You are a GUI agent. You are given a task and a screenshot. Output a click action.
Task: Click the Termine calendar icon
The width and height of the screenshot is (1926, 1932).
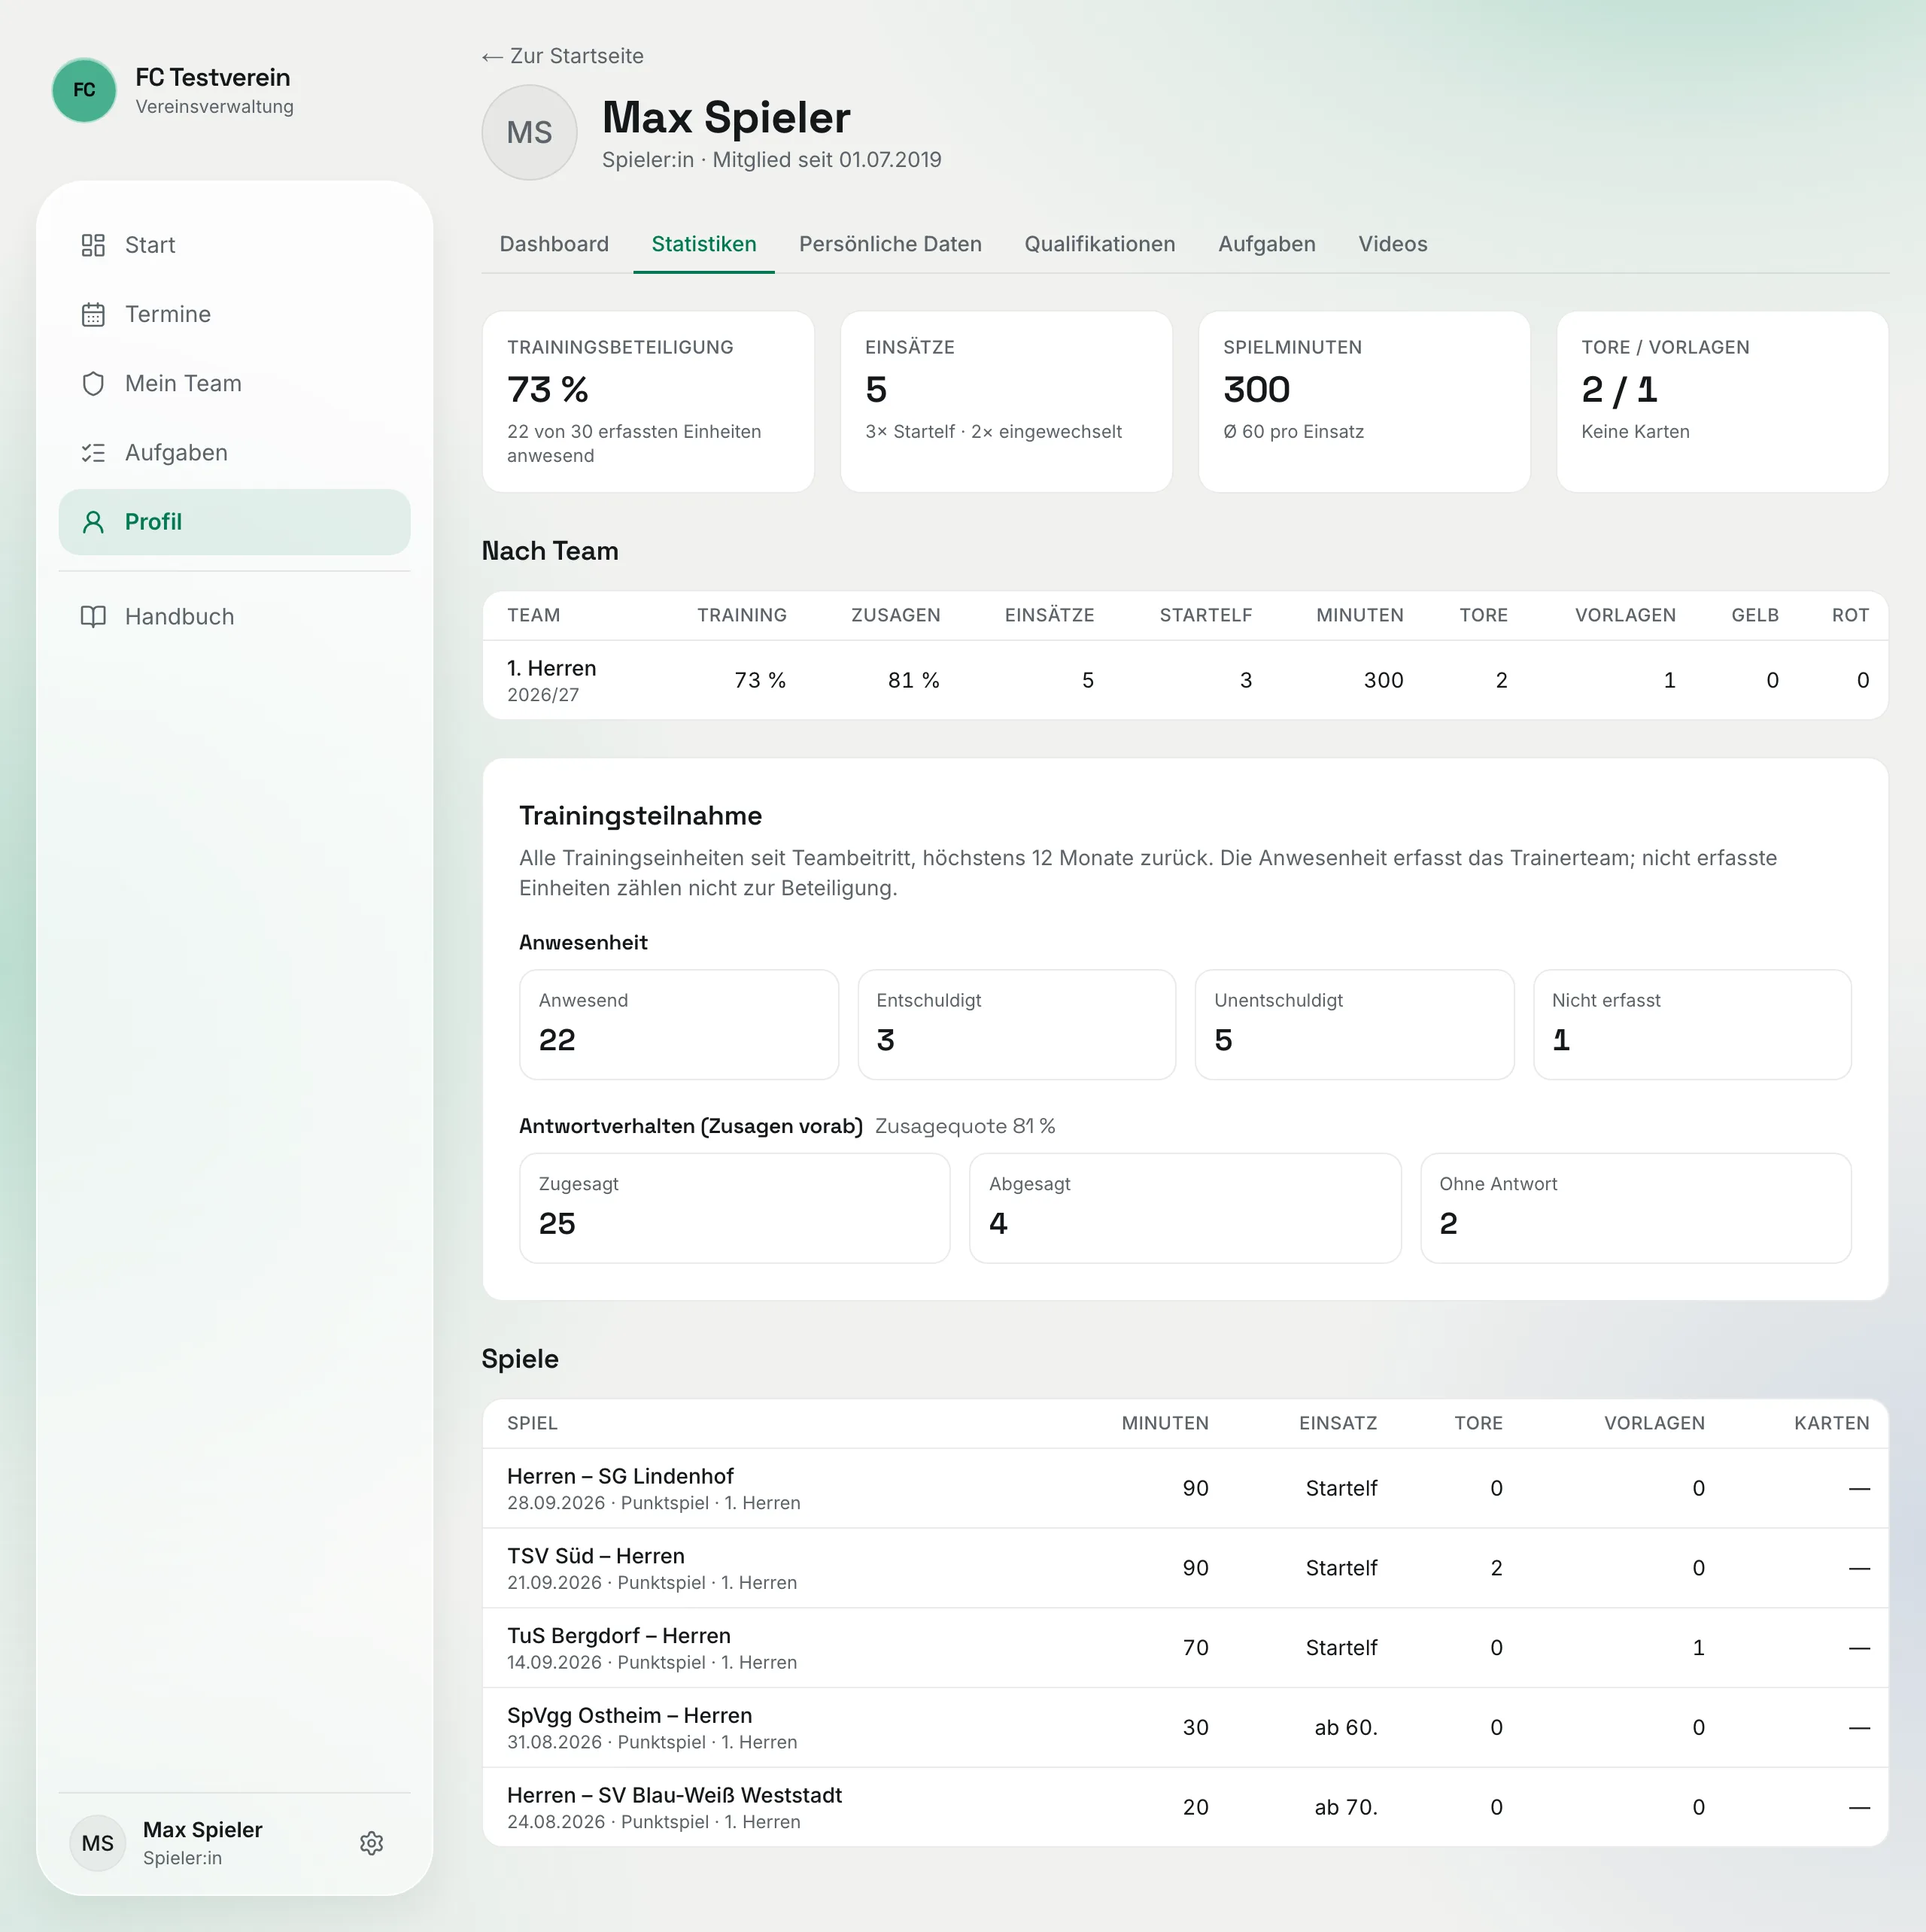pos(93,314)
